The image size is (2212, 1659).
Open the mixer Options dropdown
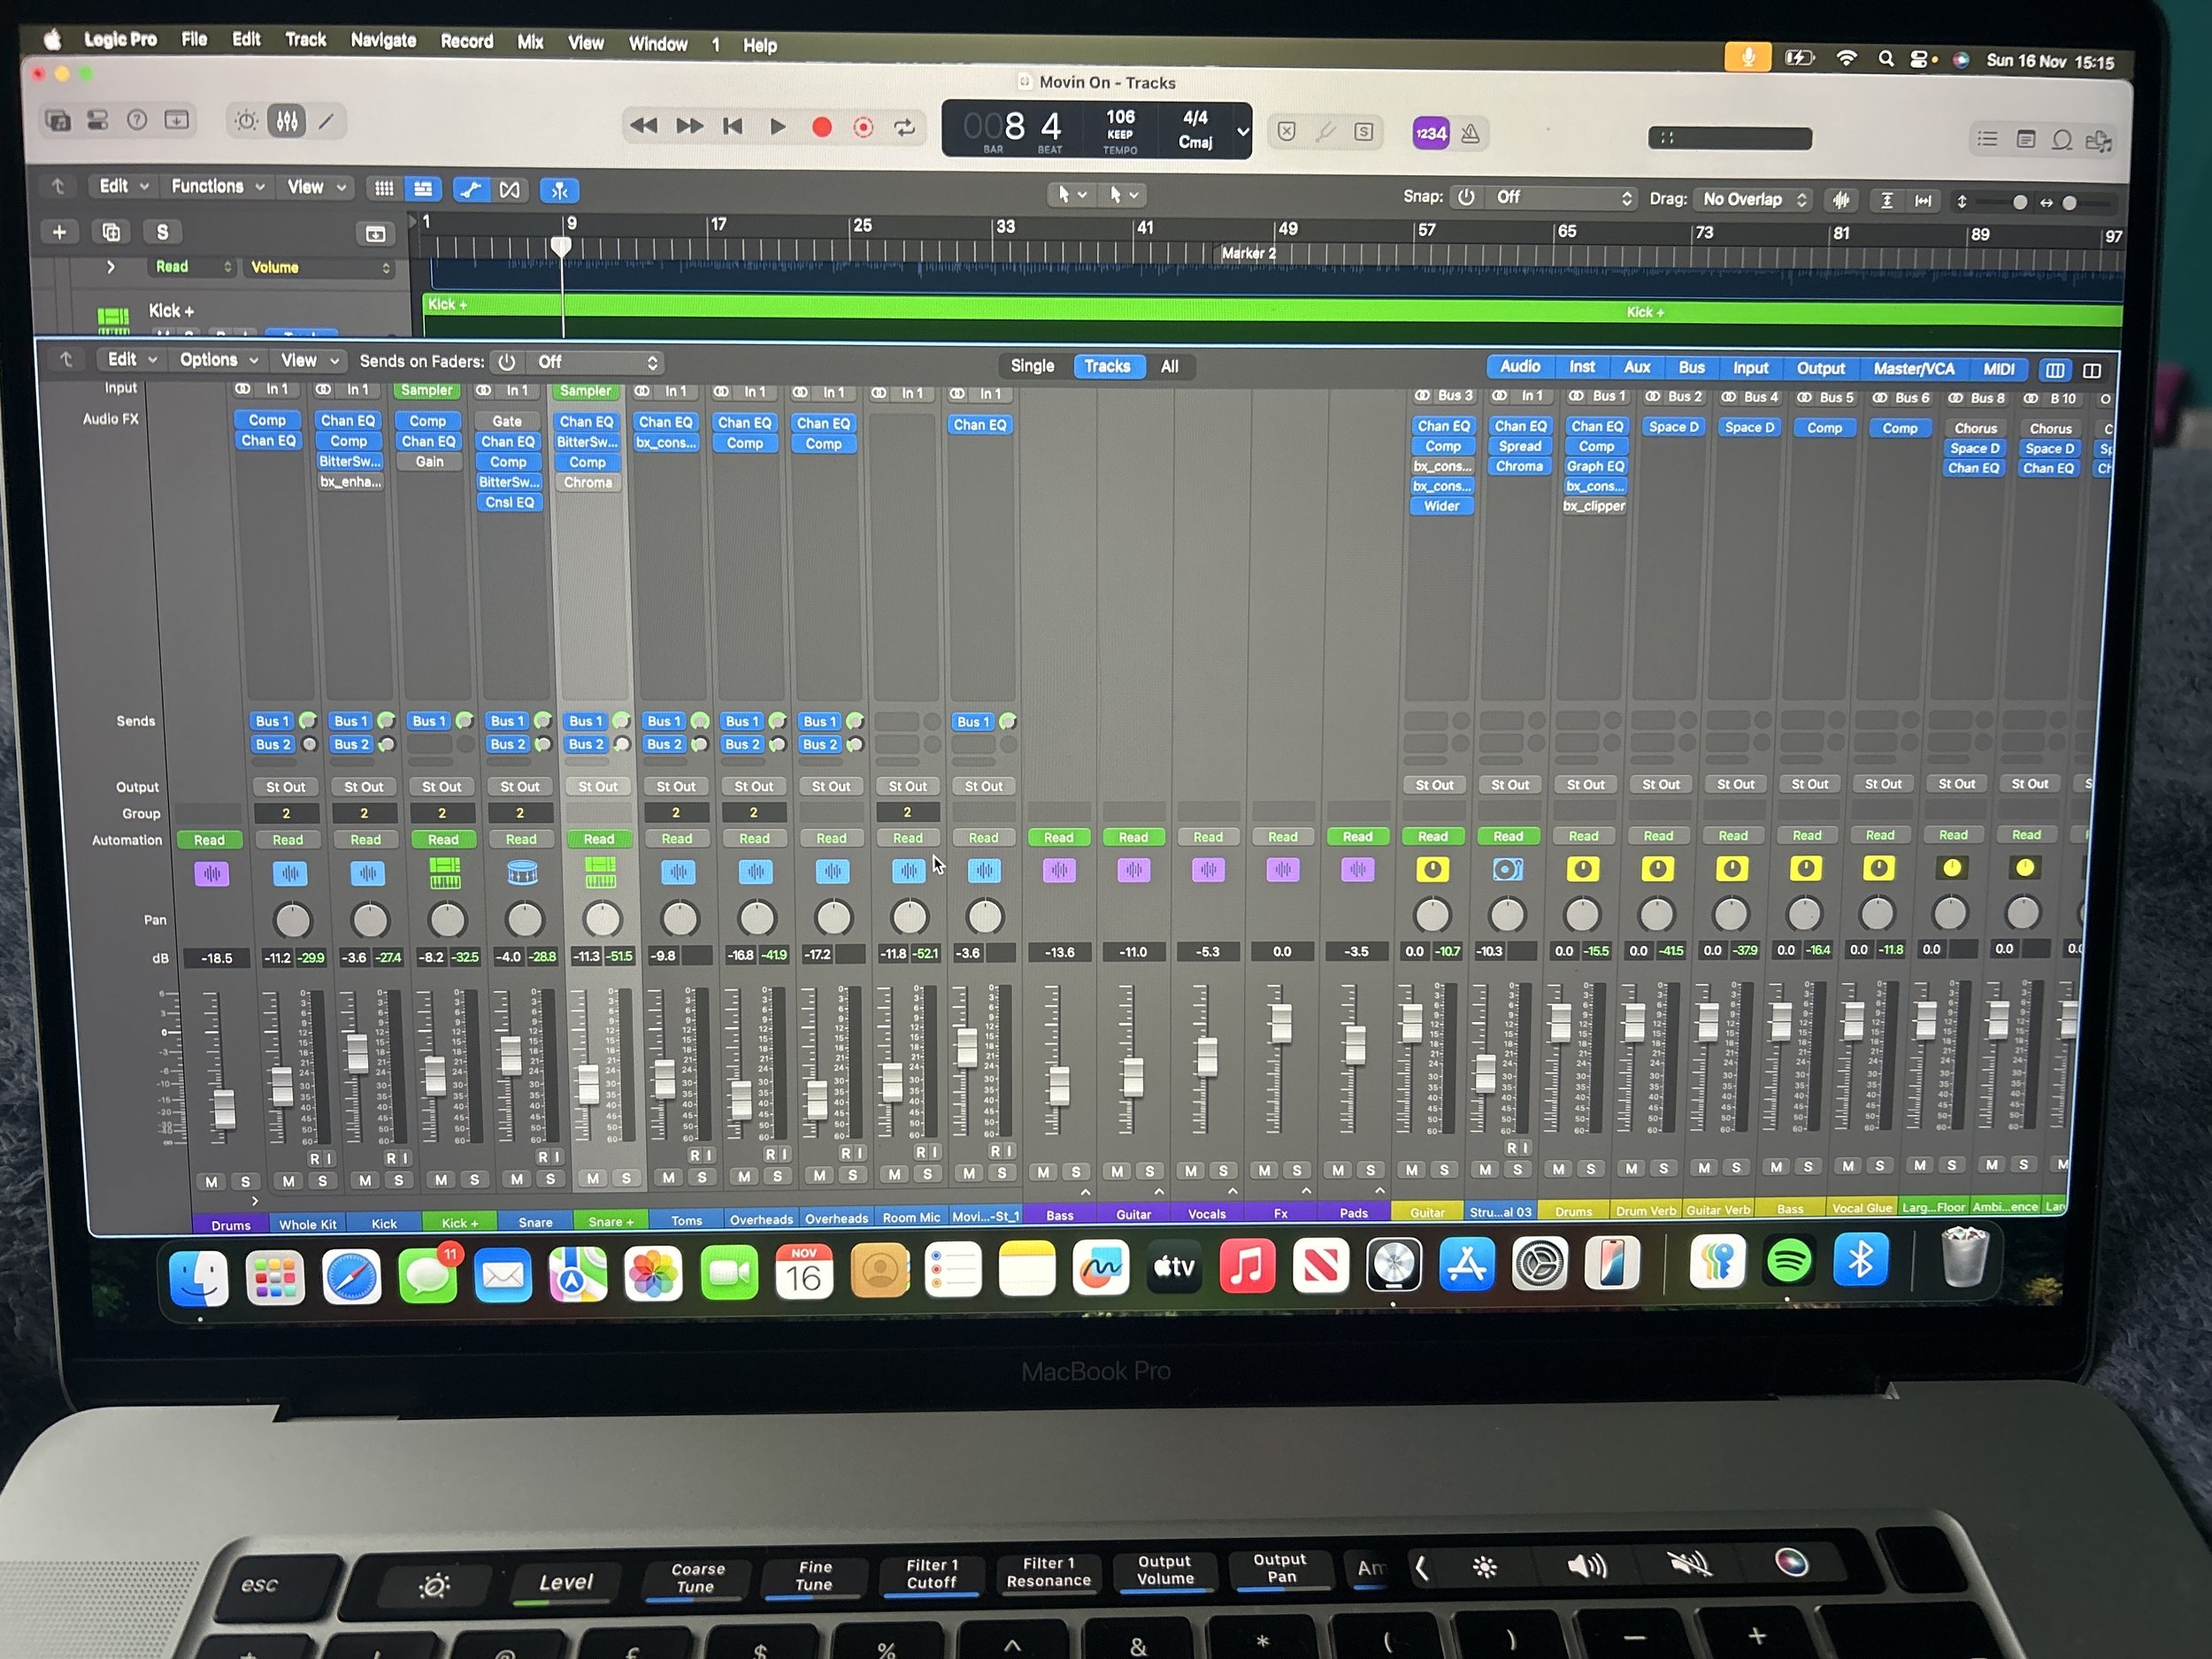point(218,360)
